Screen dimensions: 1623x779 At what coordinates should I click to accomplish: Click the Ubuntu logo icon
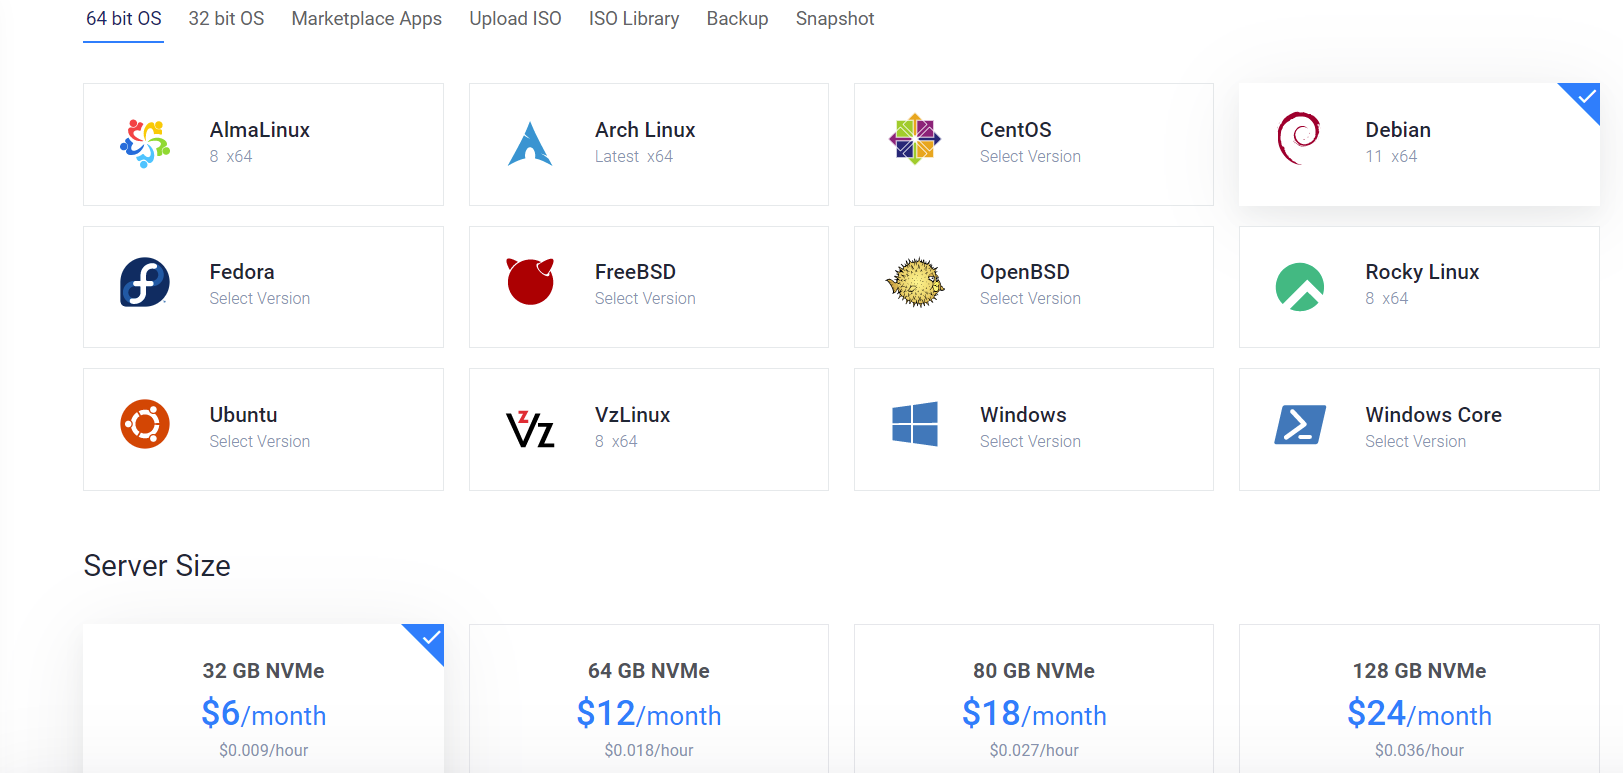(145, 424)
